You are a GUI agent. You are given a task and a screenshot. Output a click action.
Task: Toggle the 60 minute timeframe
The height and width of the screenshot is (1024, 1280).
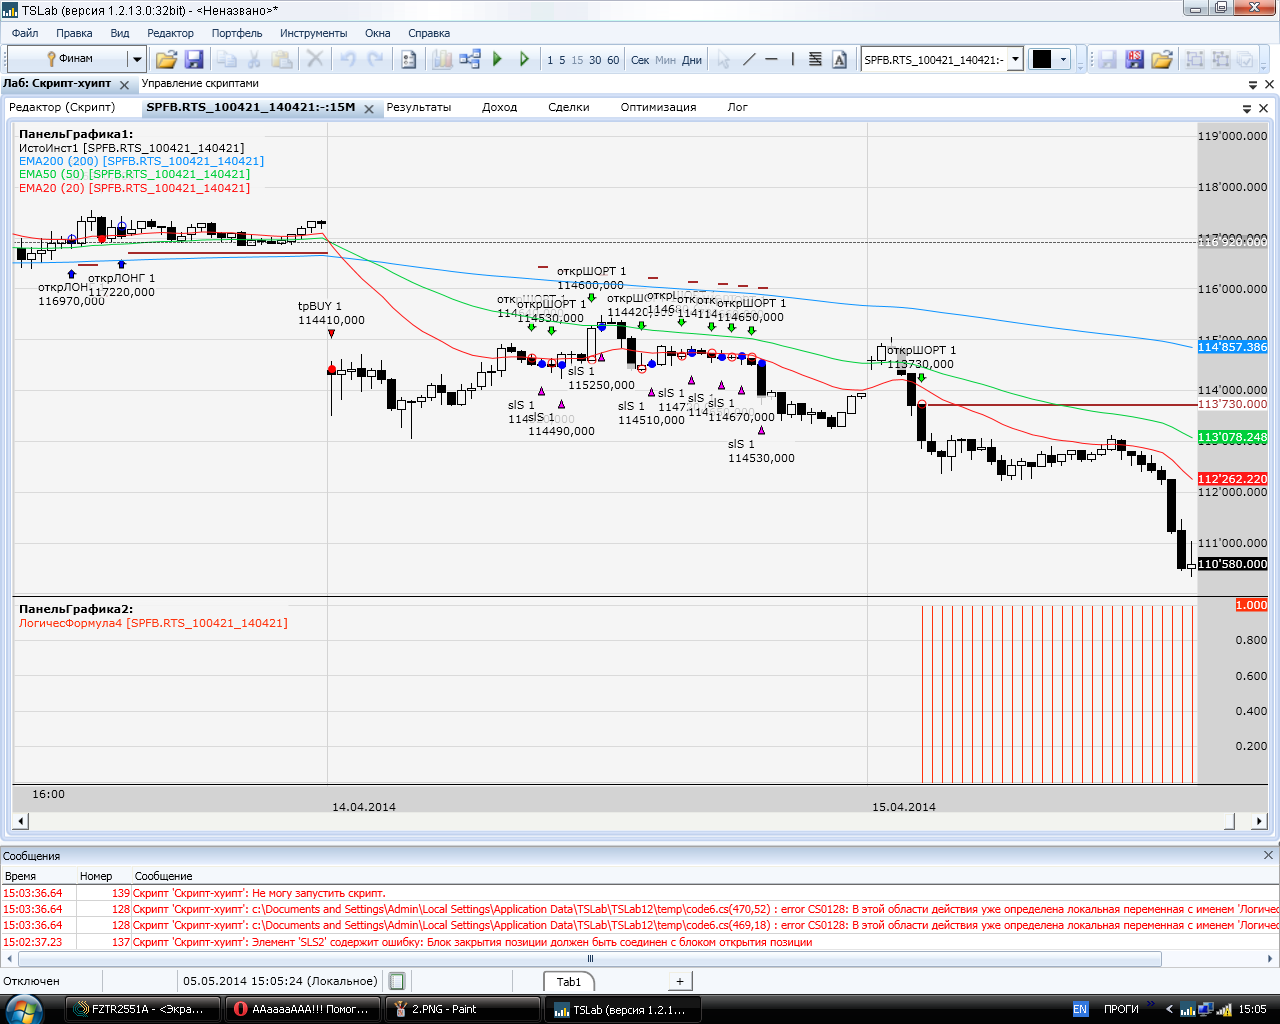(613, 60)
